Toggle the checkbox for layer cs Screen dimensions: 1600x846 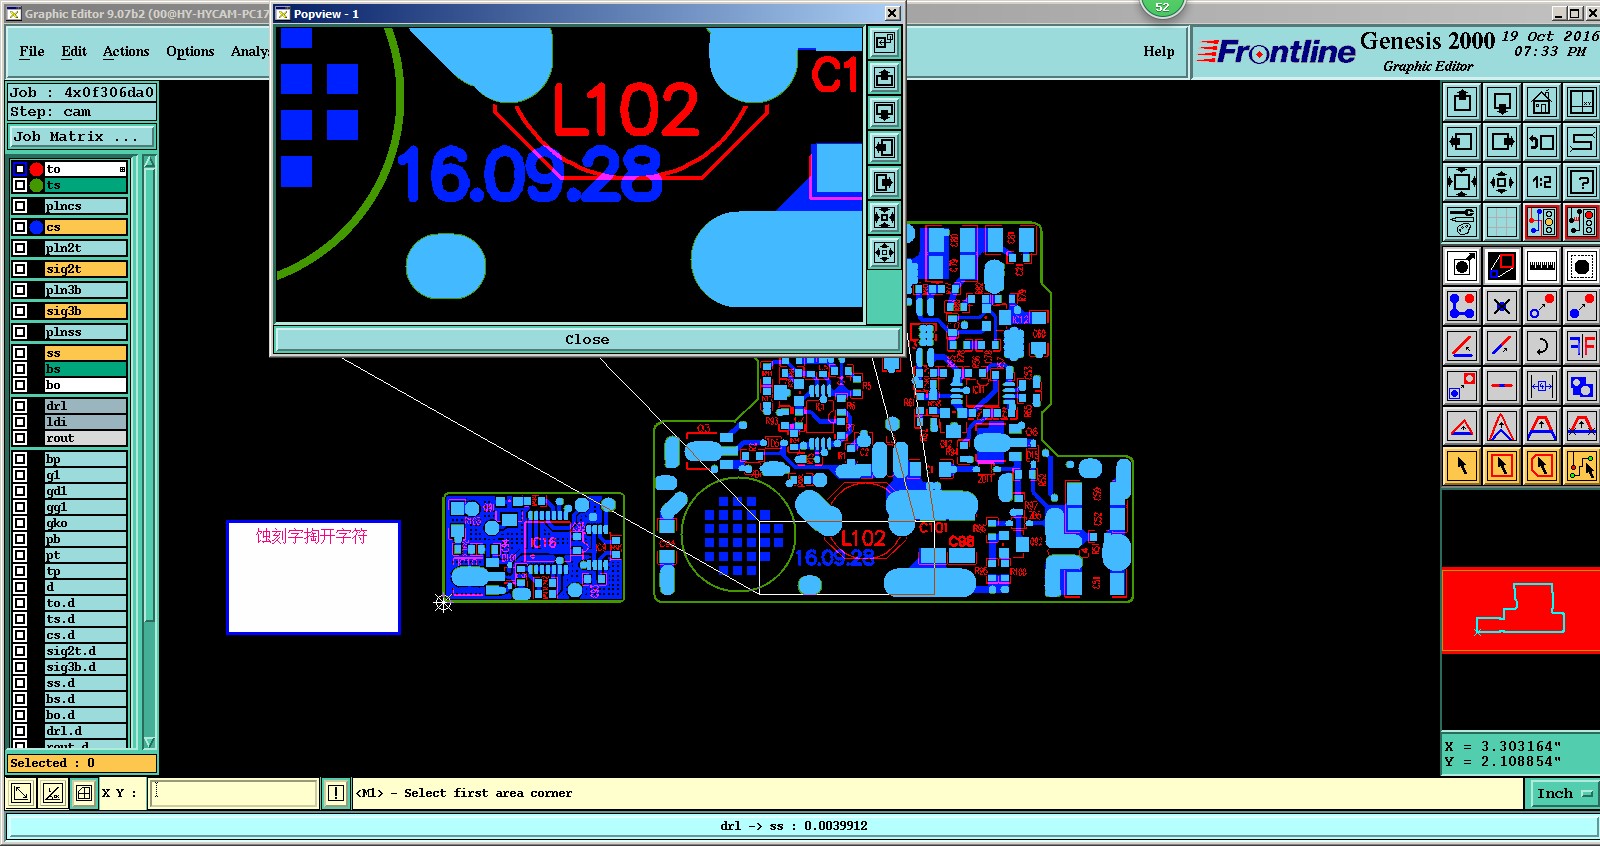coord(20,227)
